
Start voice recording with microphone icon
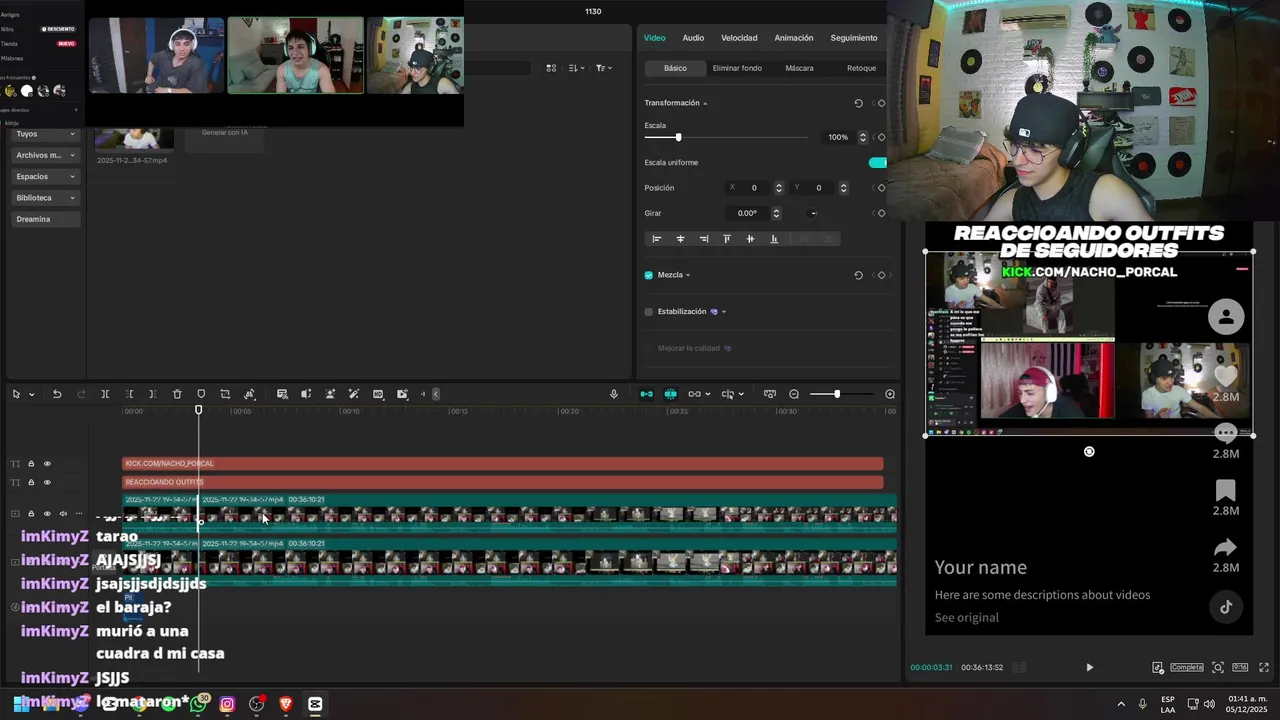point(614,394)
